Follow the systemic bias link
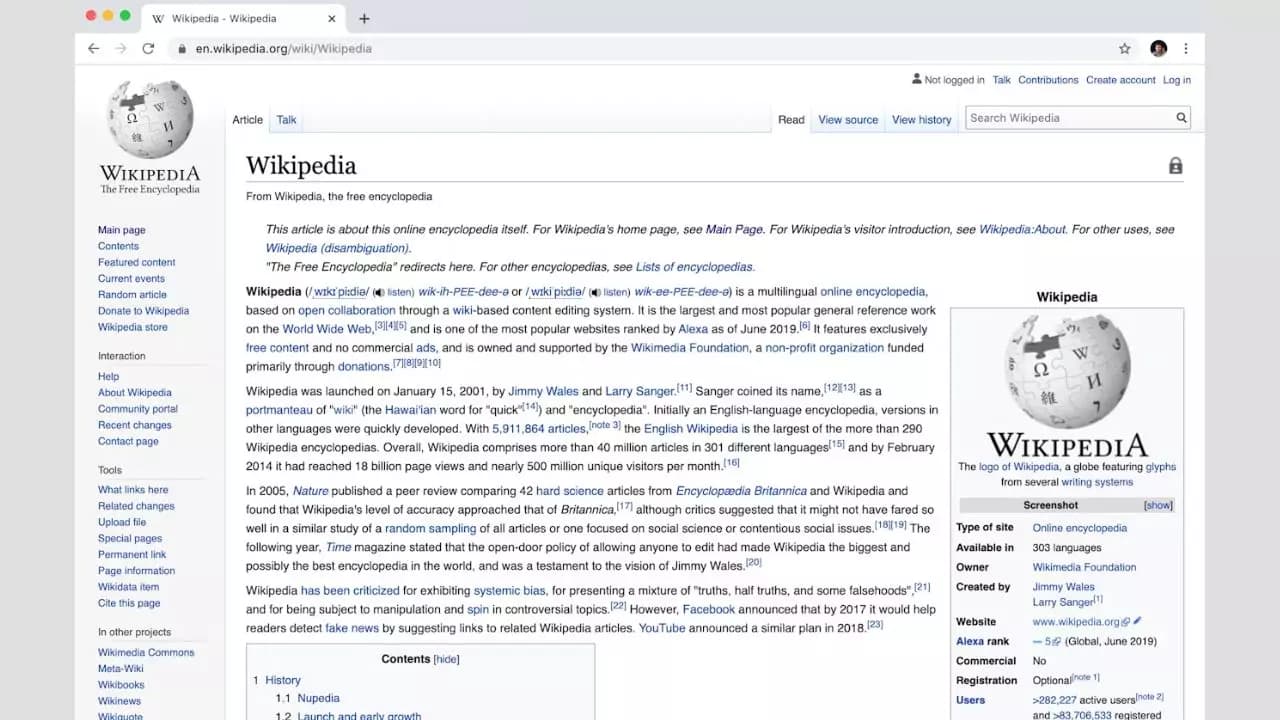The image size is (1280, 720). coord(511,591)
